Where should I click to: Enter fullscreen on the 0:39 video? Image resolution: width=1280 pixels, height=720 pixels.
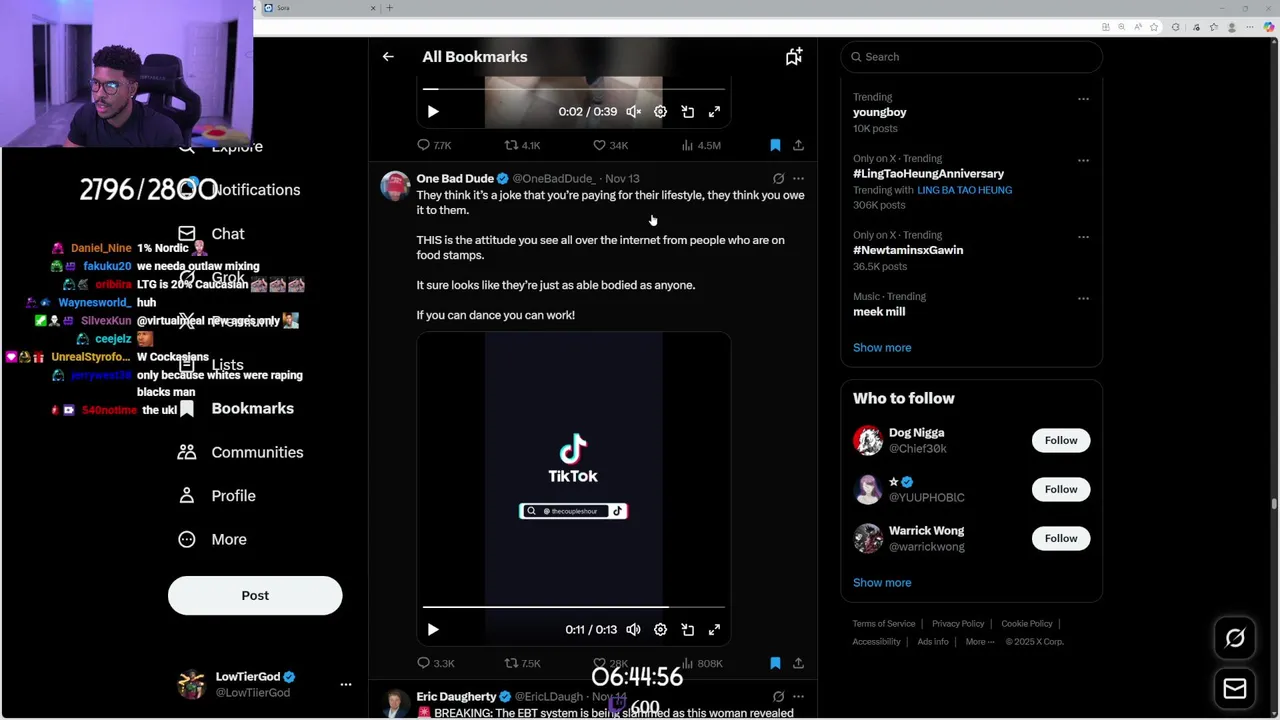pos(714,112)
